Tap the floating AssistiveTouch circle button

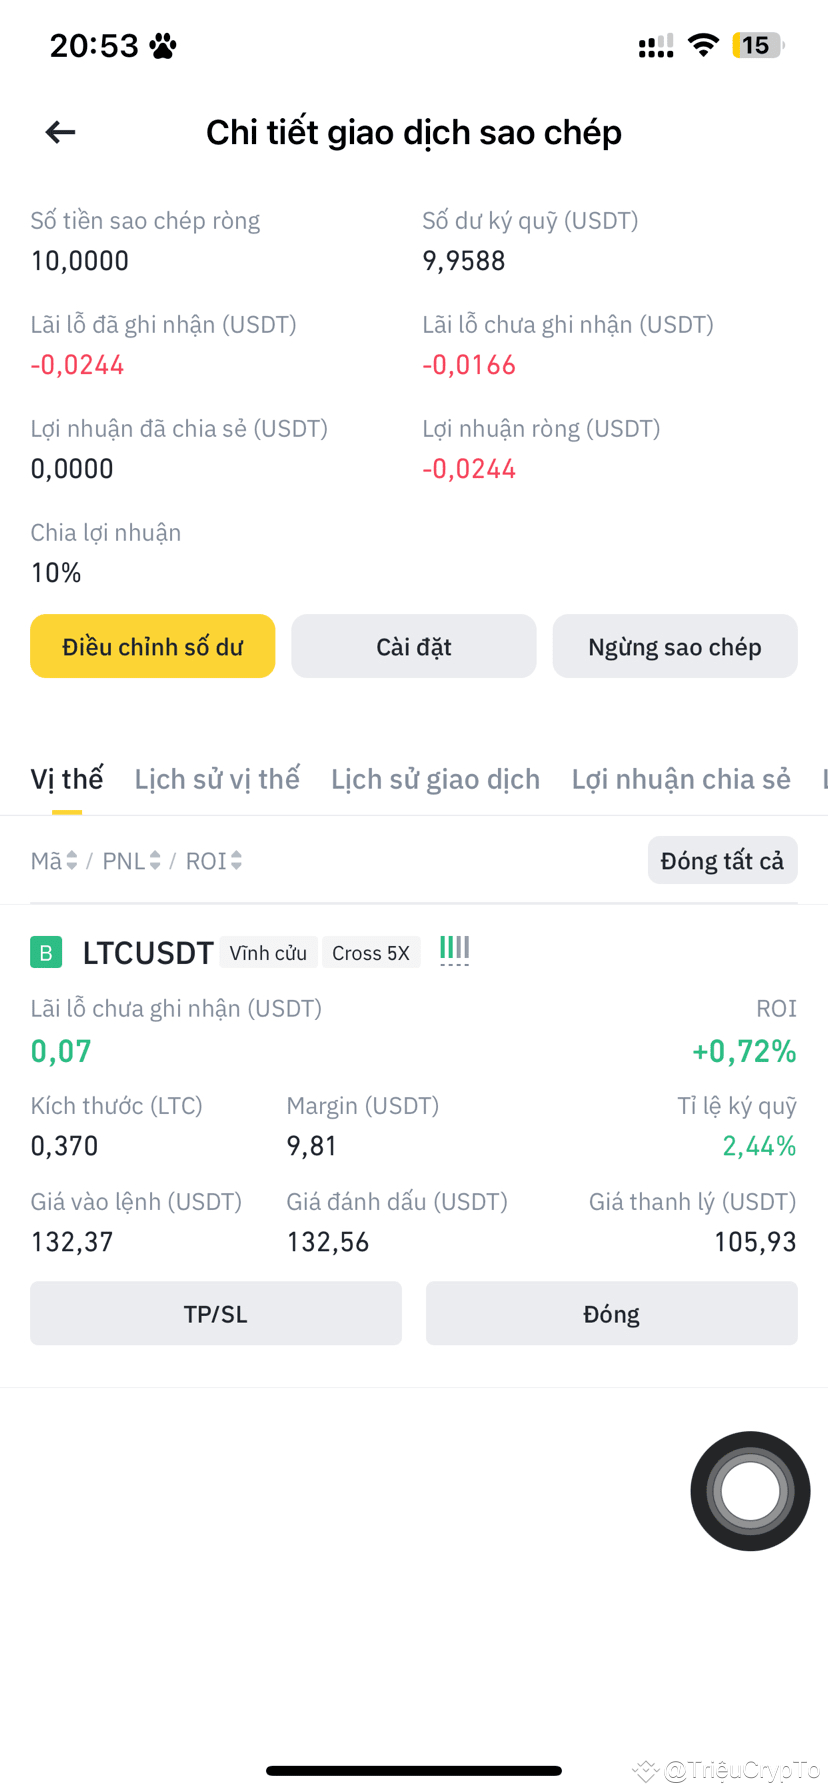pyautogui.click(x=750, y=1490)
